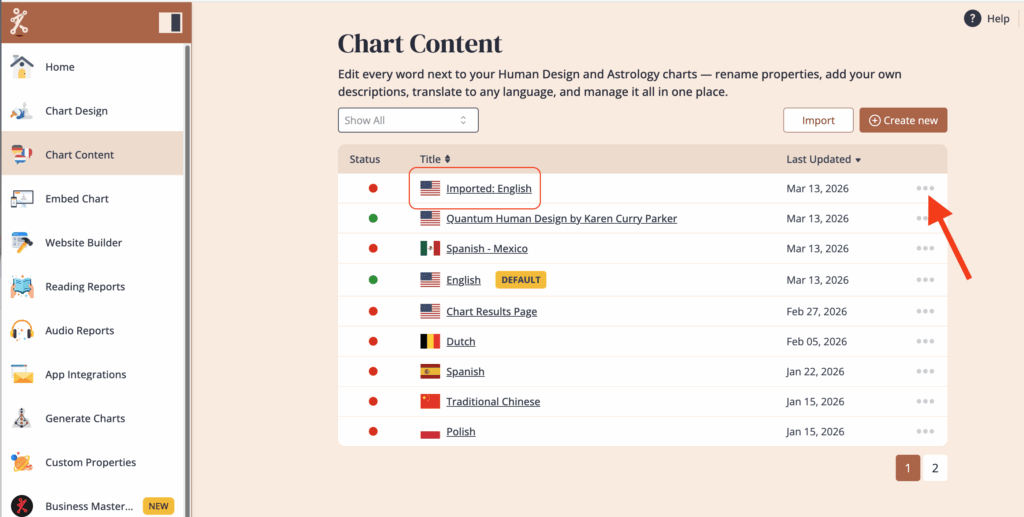Open Help in top right corner
Image resolution: width=1024 pixels, height=517 pixels.
pos(986,19)
